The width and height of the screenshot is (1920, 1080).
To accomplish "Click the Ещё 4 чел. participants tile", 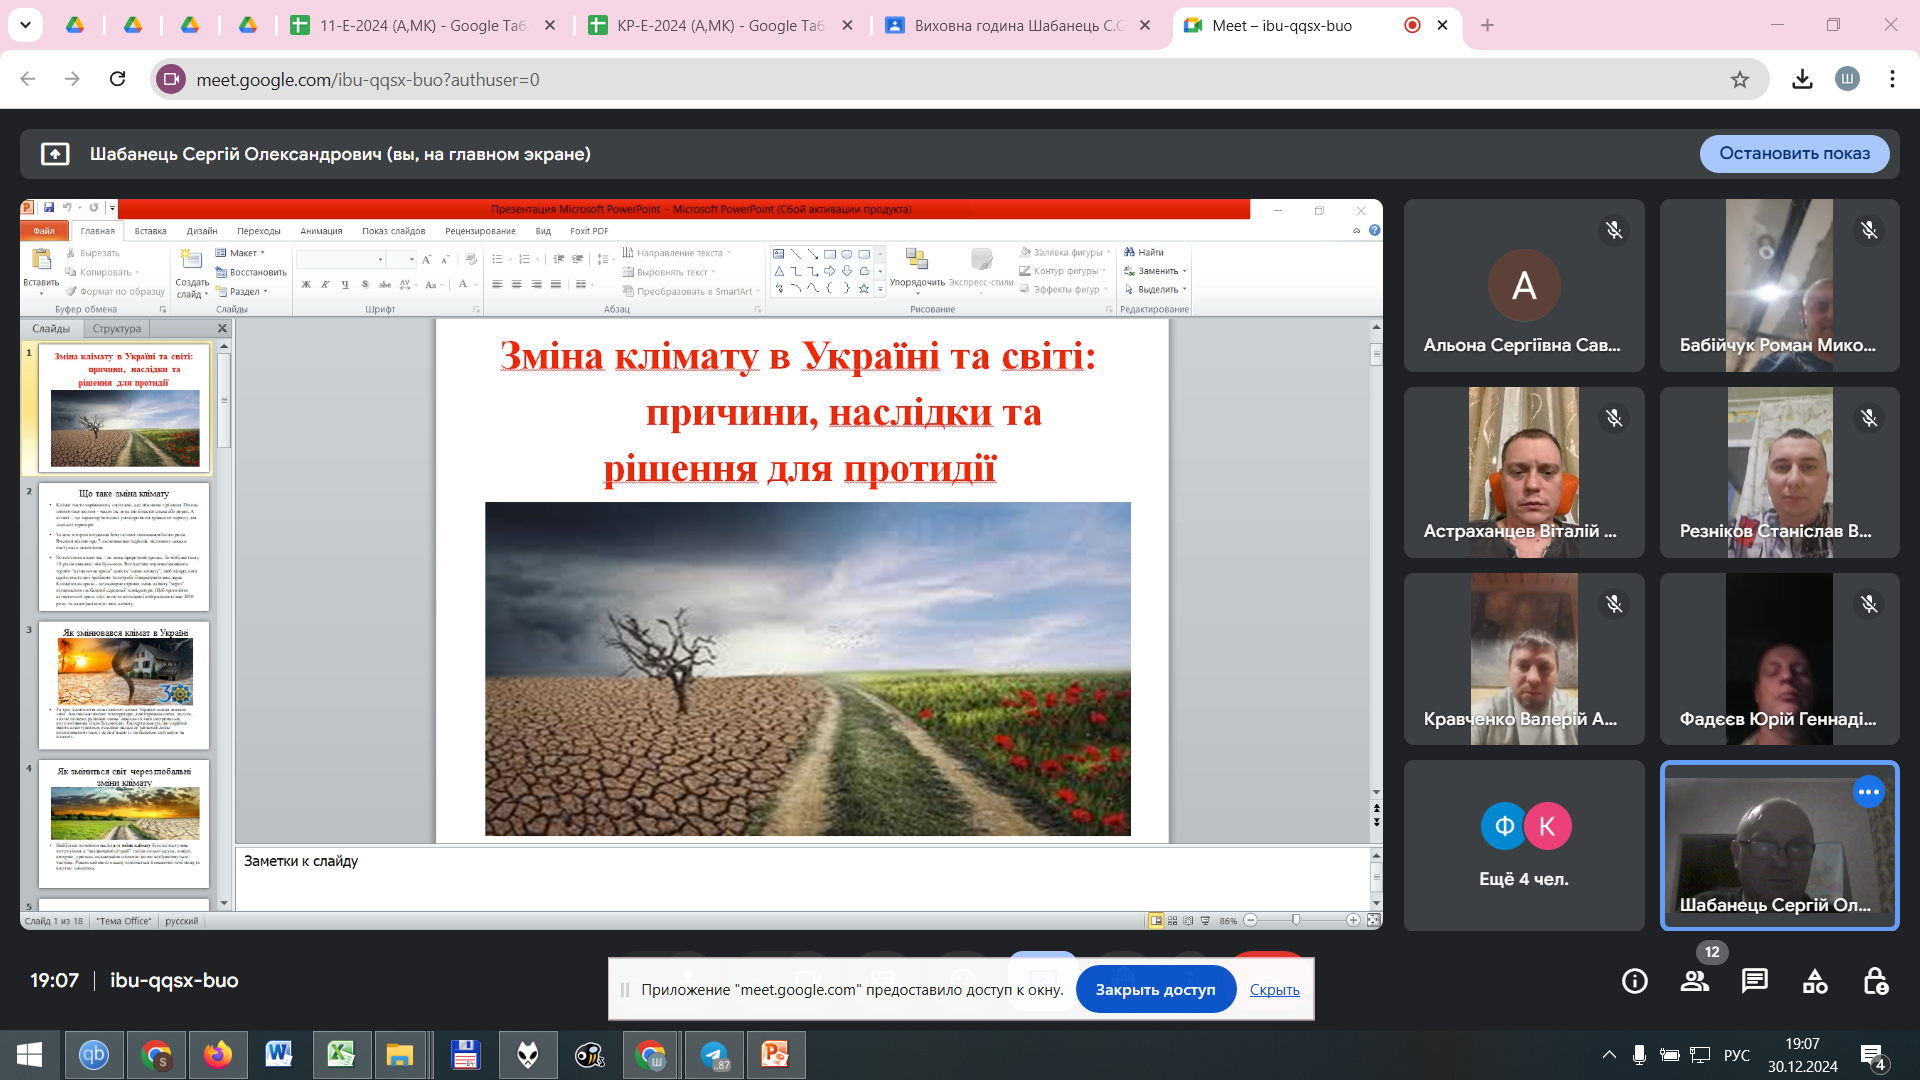I will [x=1524, y=845].
